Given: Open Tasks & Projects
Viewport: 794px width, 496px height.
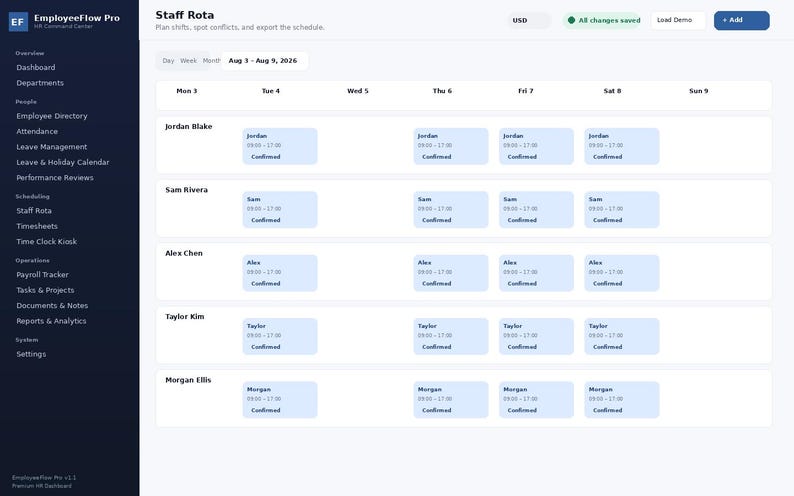Looking at the screenshot, I should [45, 290].
